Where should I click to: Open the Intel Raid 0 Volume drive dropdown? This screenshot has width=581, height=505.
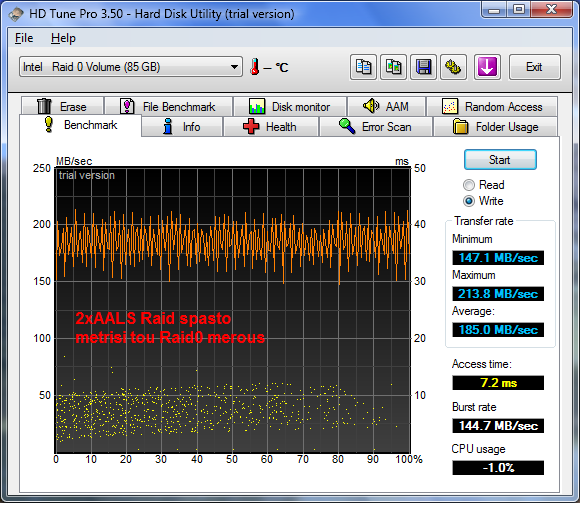click(x=131, y=67)
